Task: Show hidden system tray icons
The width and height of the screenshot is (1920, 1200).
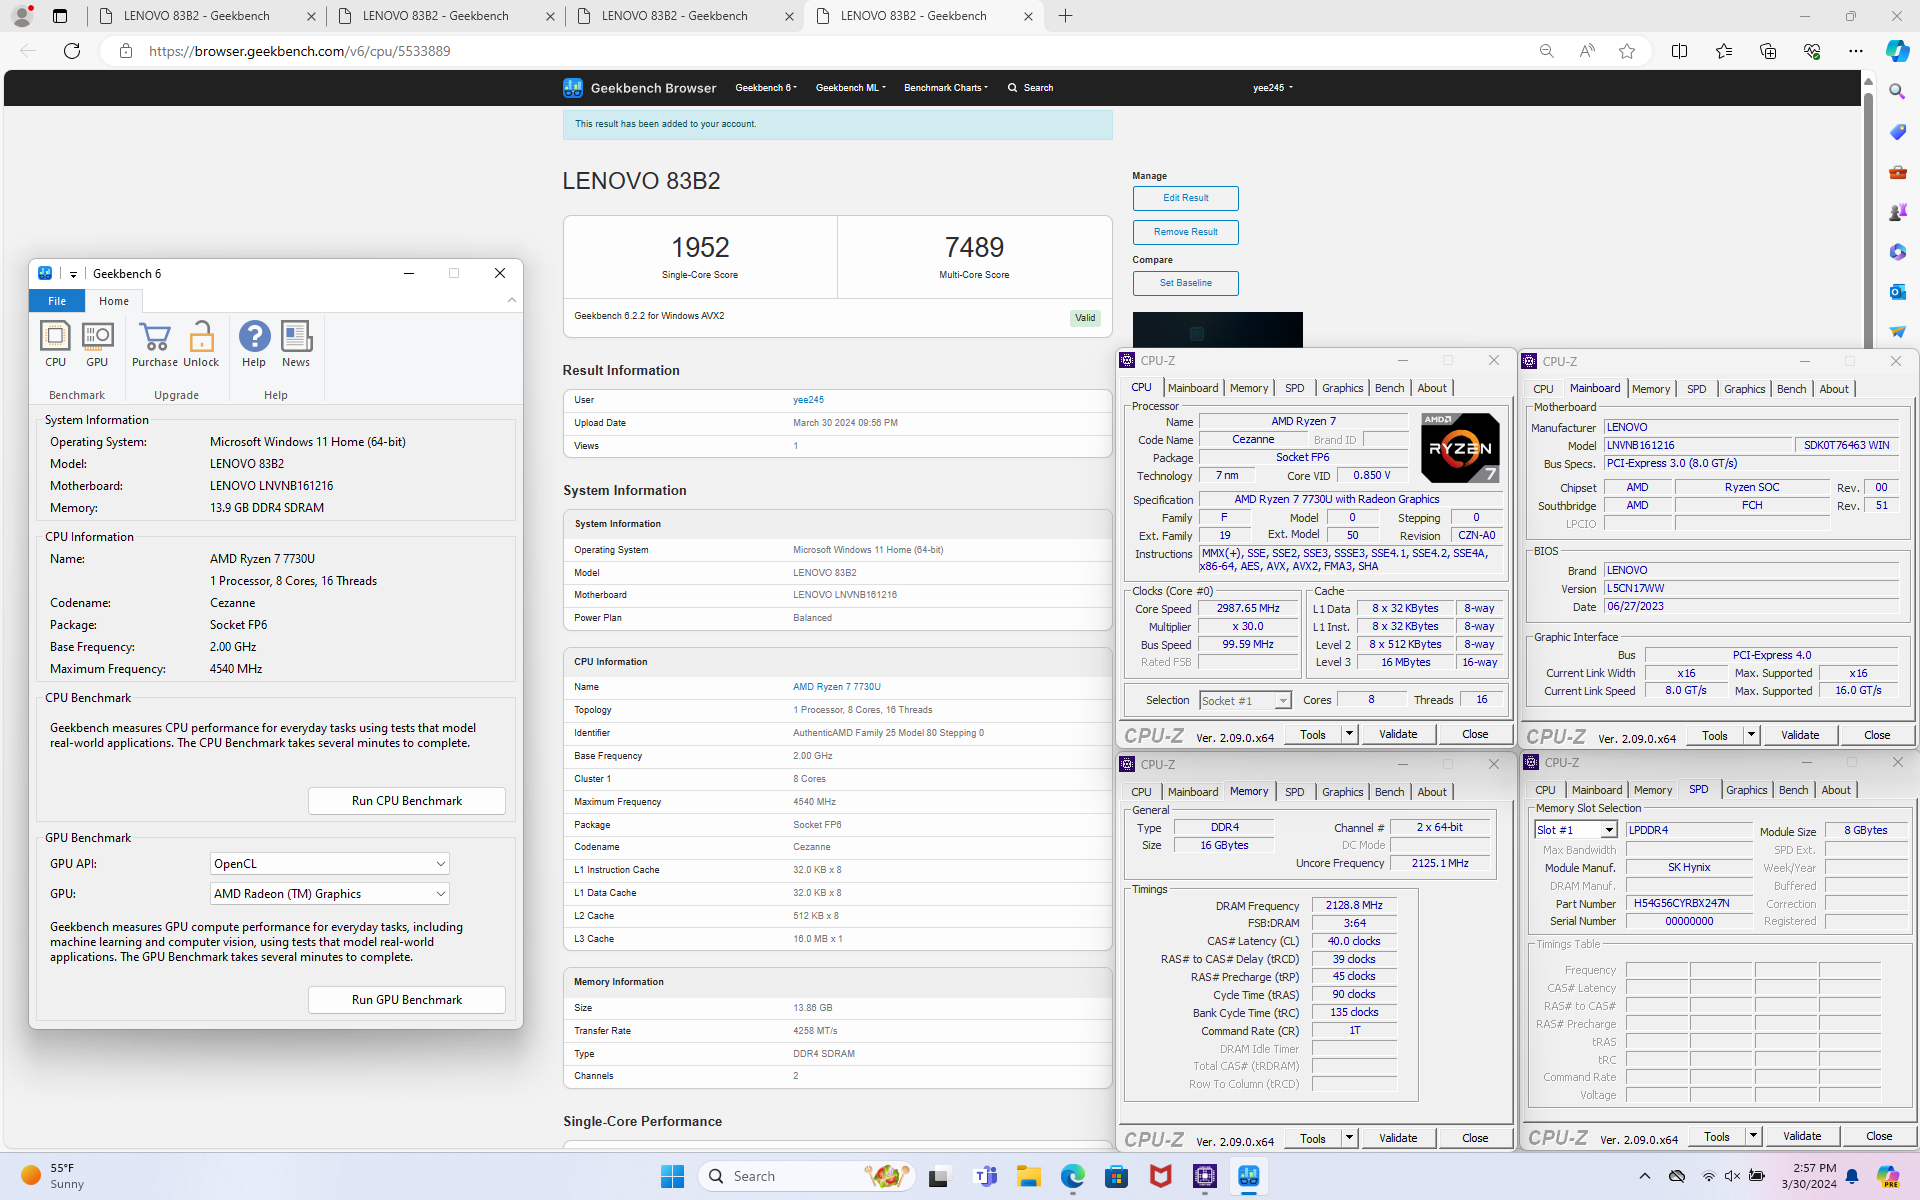Action: coord(1645,1176)
